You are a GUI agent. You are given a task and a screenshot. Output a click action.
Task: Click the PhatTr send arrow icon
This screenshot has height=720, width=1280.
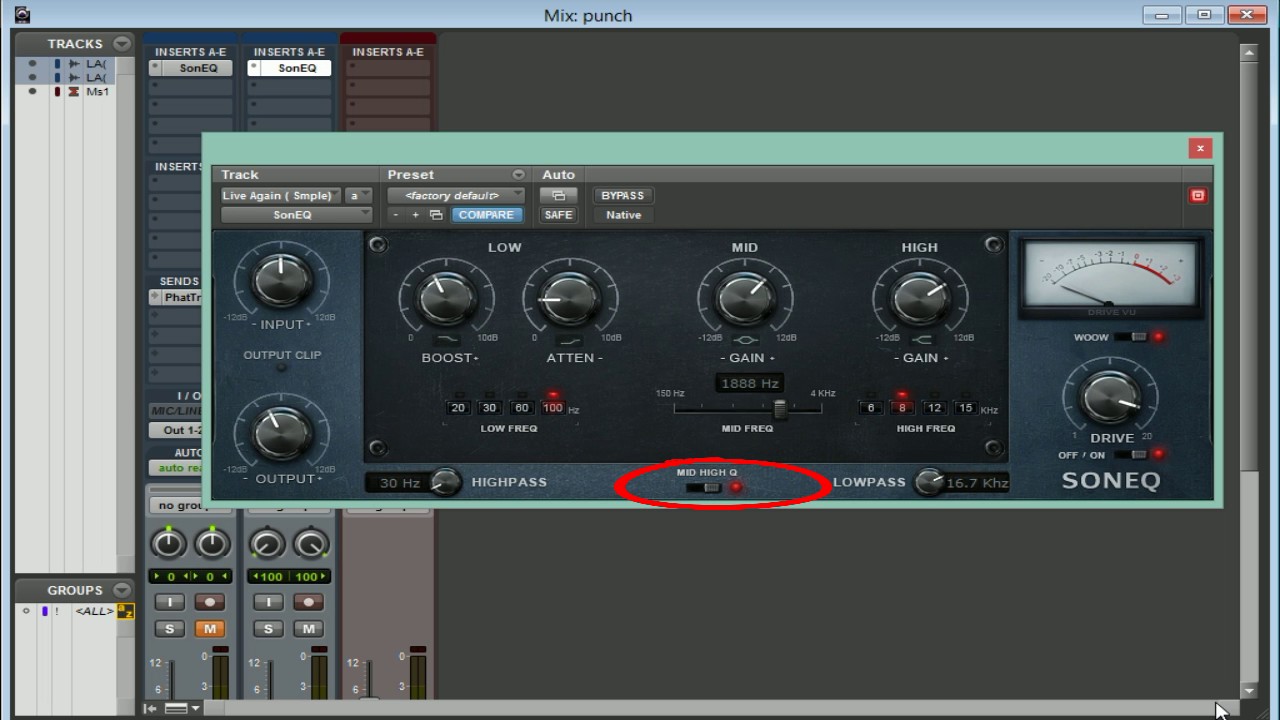pyautogui.click(x=155, y=297)
